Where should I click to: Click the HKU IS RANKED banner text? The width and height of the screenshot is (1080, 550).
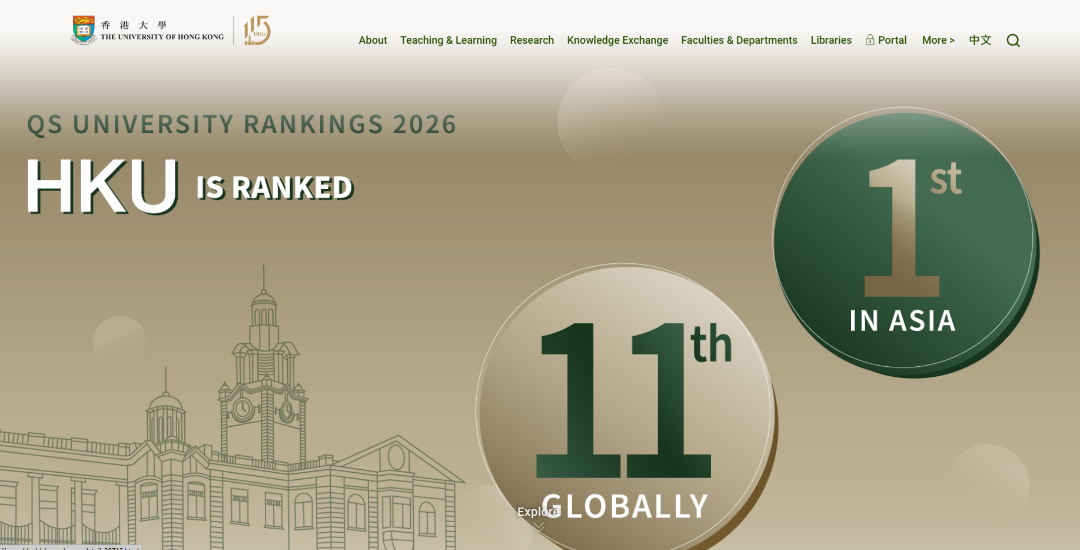point(190,187)
